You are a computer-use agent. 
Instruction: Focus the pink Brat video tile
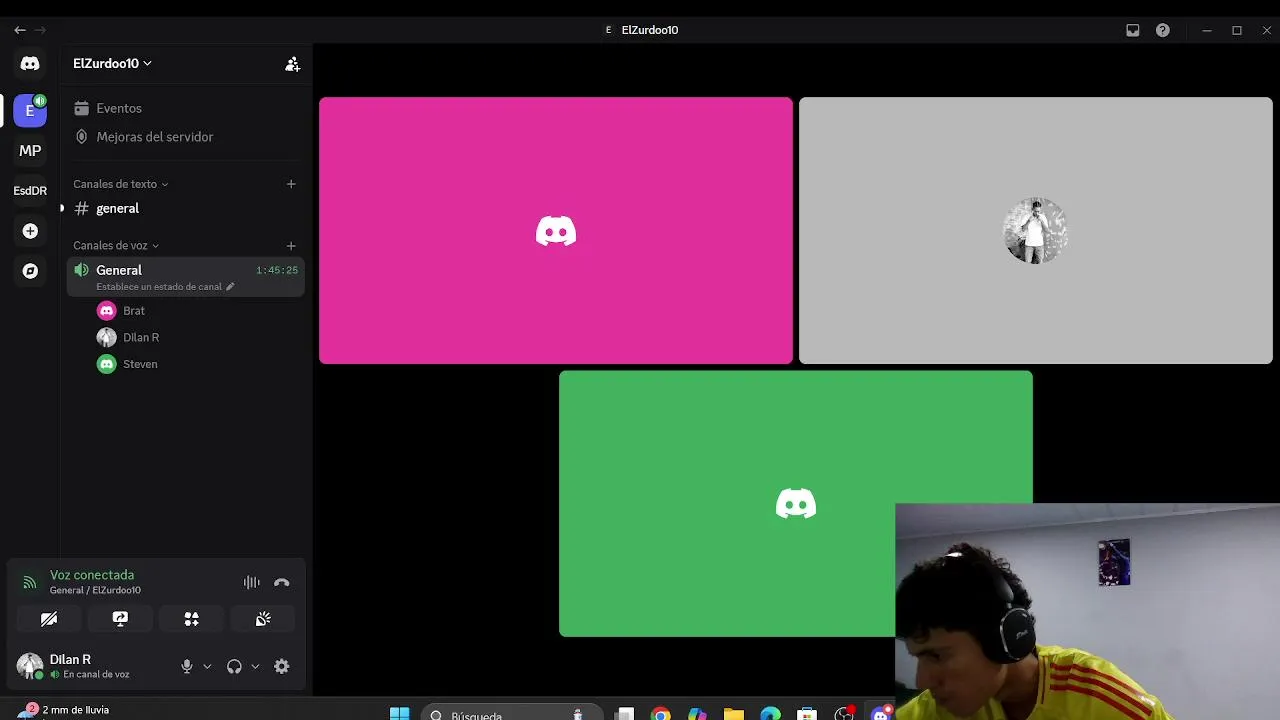[556, 231]
